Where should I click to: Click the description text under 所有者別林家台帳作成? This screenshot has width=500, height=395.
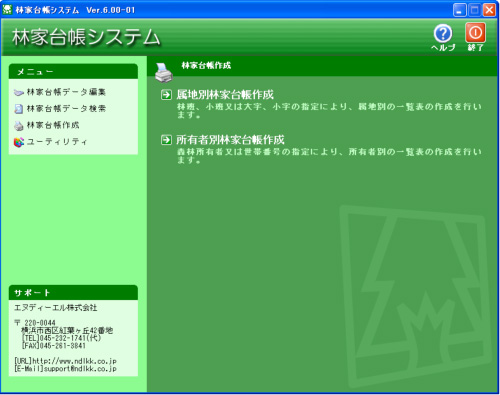[x=329, y=156]
